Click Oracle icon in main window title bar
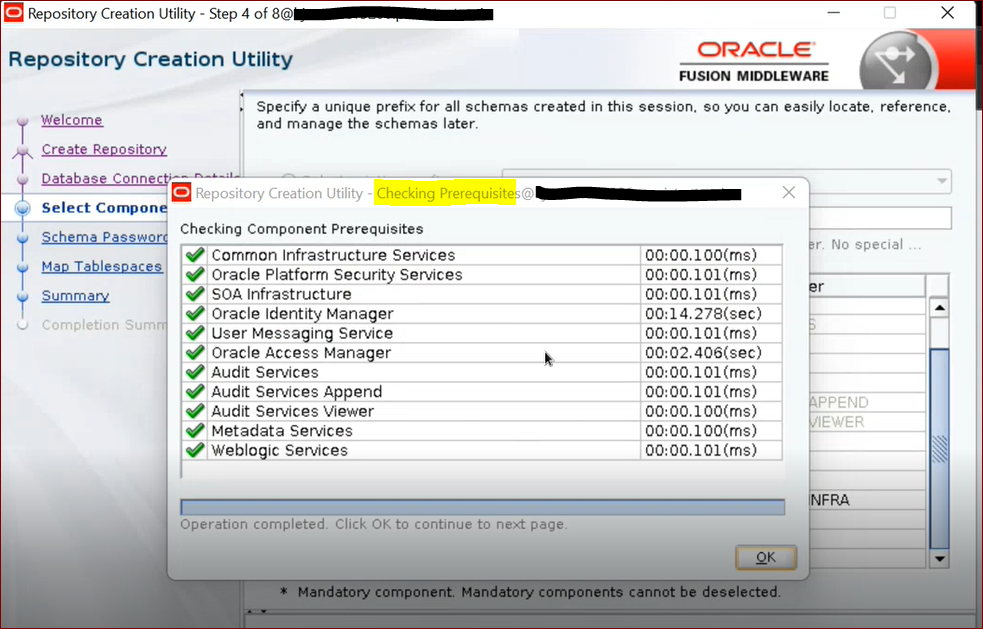Viewport: 983px width, 629px height. [13, 13]
